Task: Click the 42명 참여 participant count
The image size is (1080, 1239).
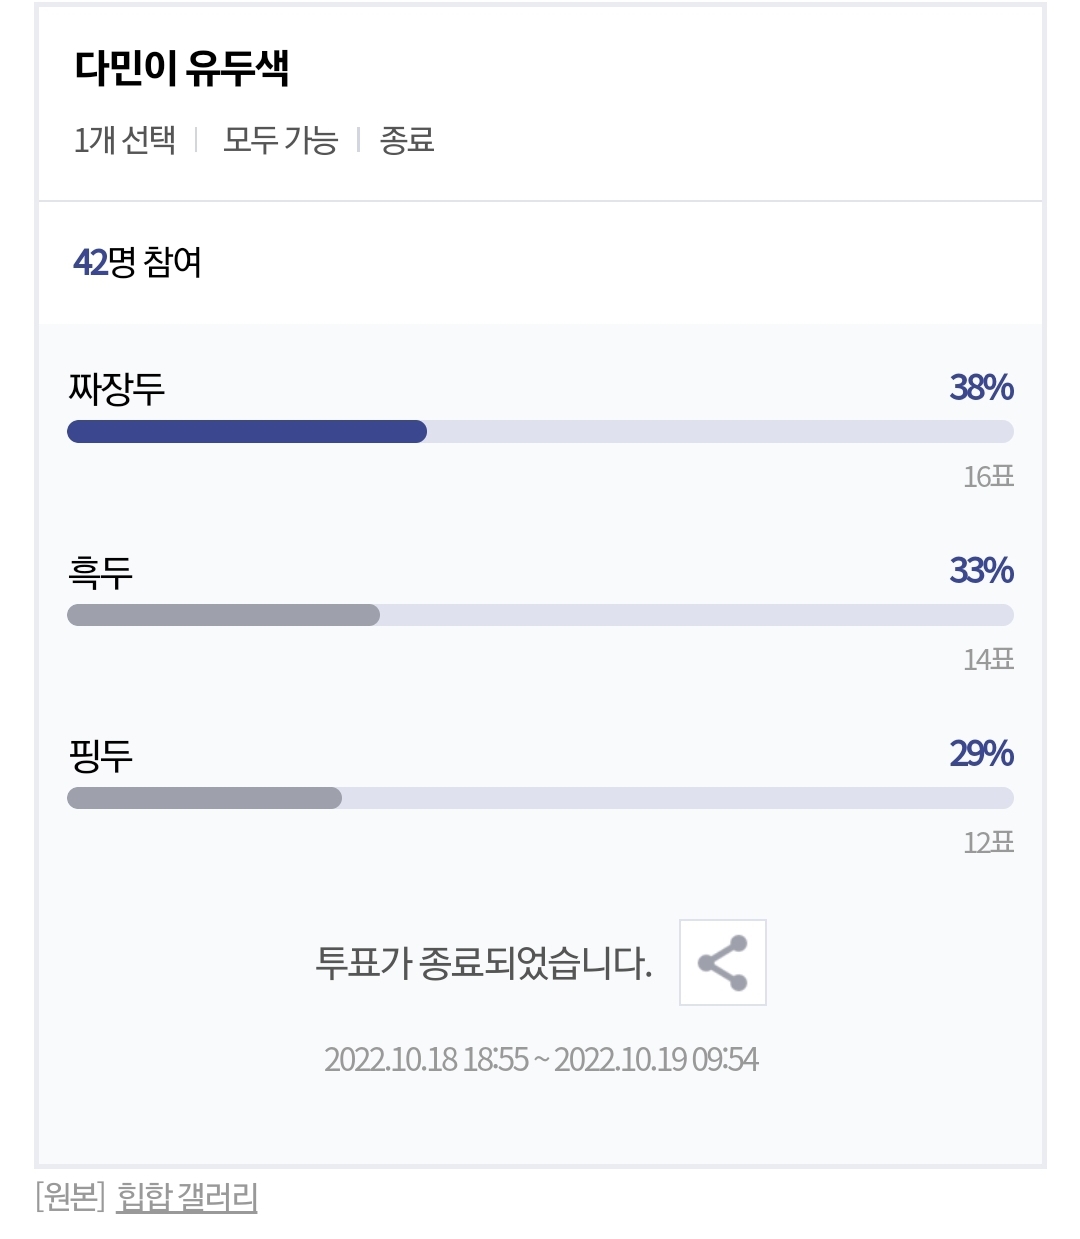Action: (138, 262)
